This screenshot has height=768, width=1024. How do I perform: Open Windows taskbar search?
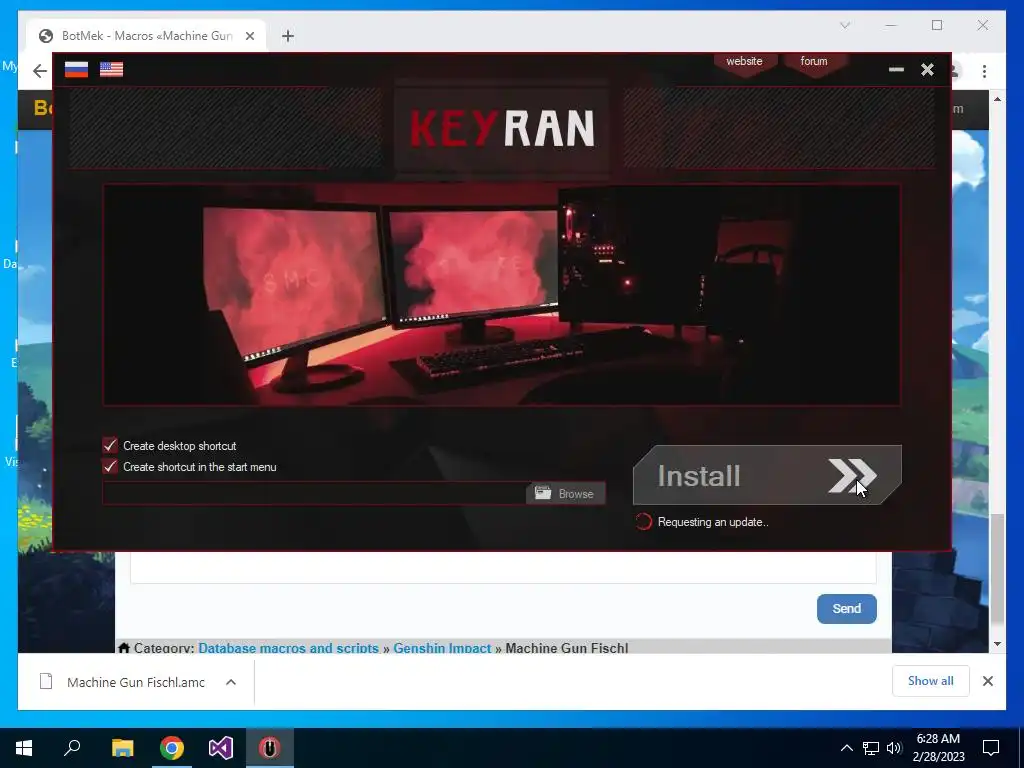tap(72, 748)
